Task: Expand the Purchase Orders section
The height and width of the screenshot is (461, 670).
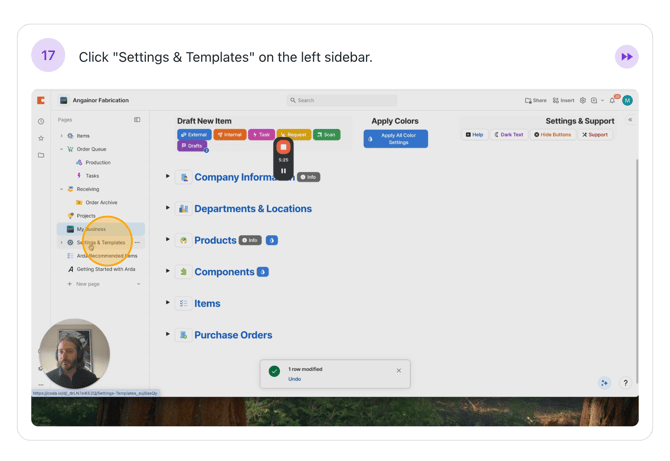Action: click(x=168, y=334)
